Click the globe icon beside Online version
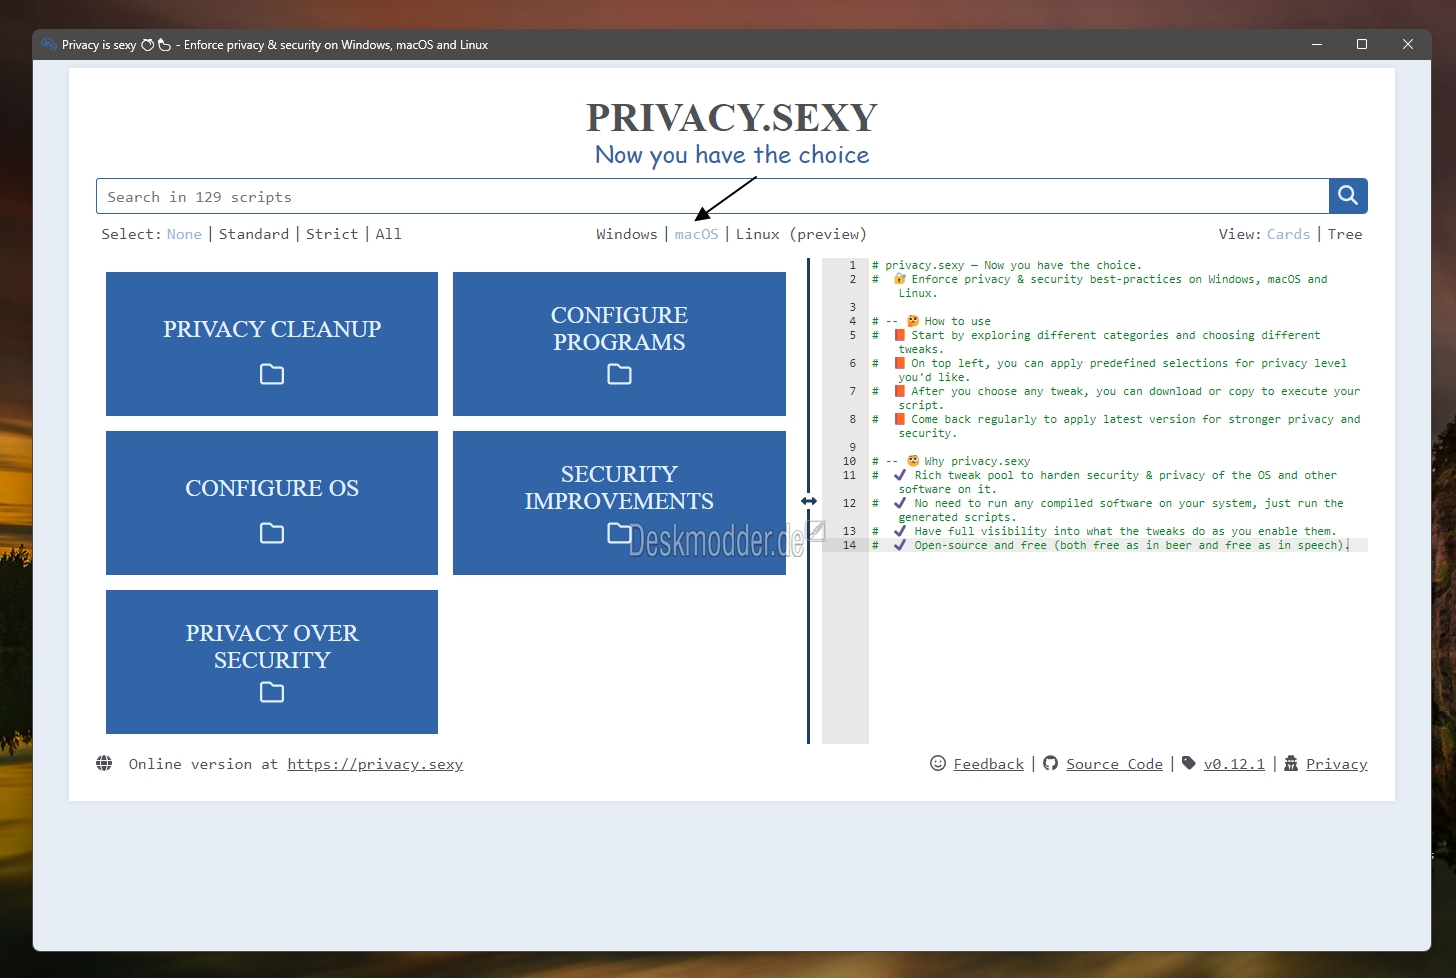This screenshot has width=1456, height=978. 104,764
